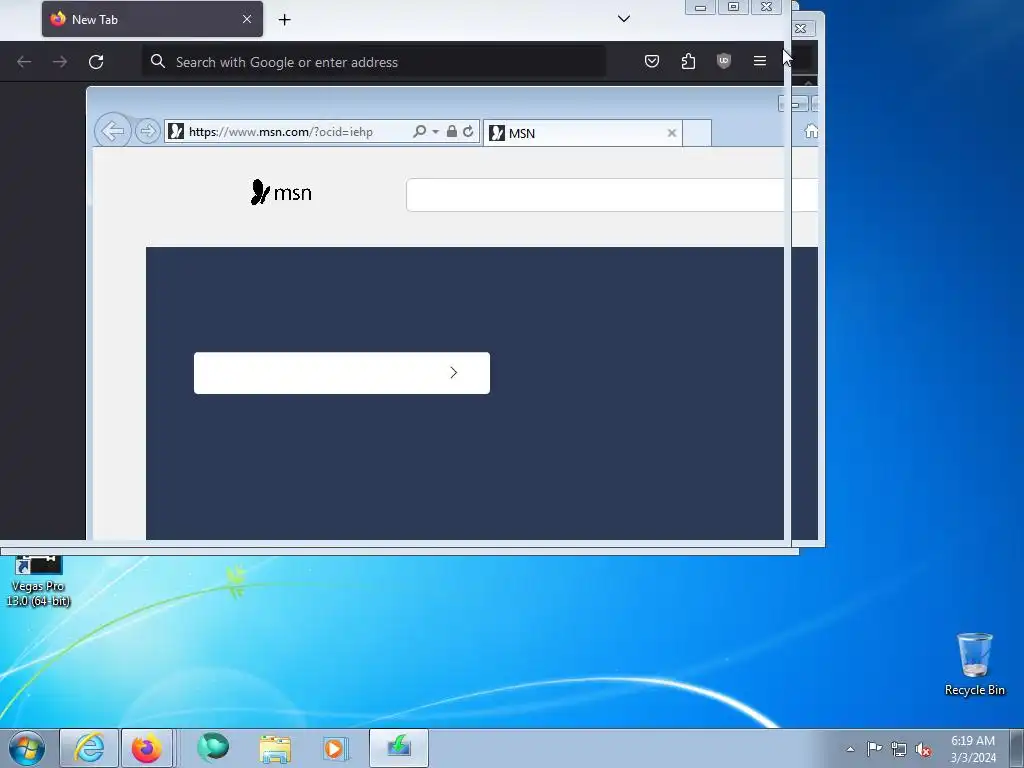Open the Firefox extensions puzzle icon
1024x768 pixels.
[x=688, y=61]
